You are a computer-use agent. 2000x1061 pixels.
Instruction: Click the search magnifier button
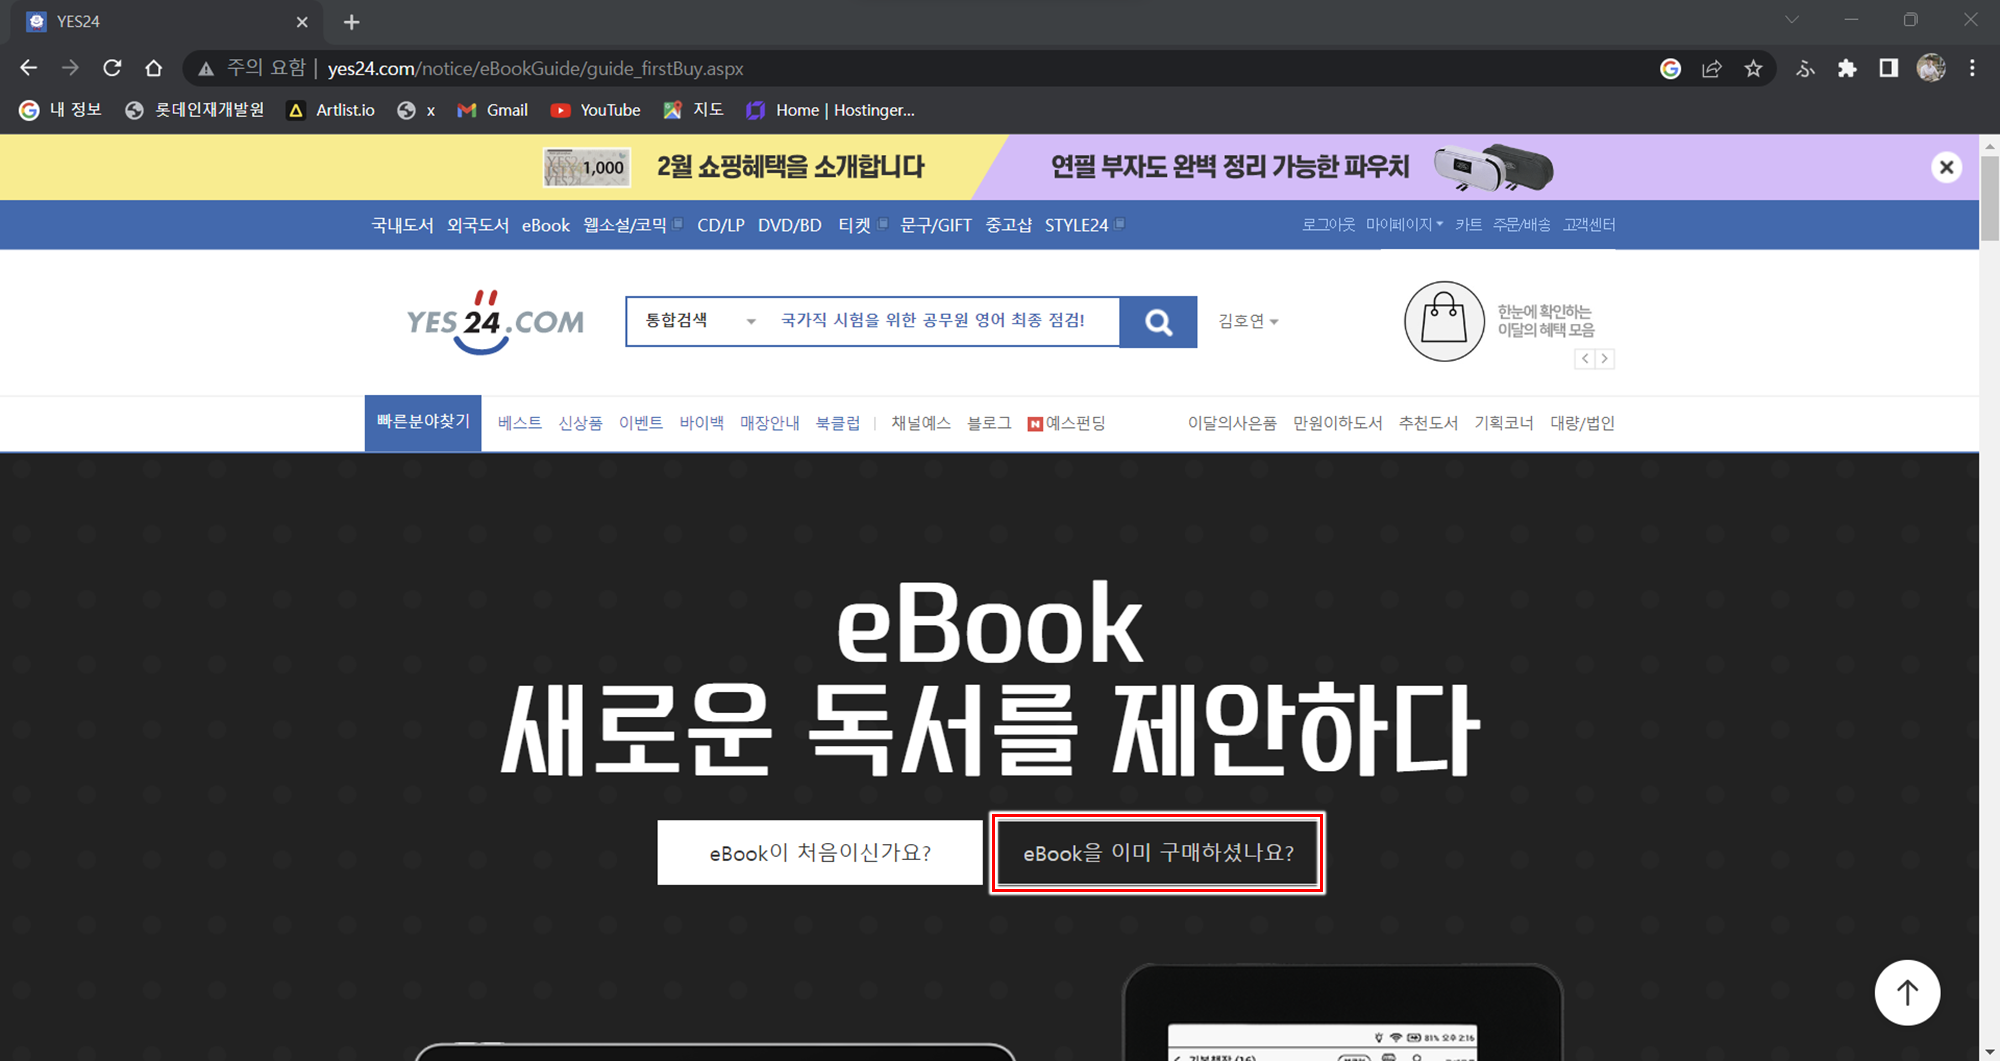coord(1158,322)
